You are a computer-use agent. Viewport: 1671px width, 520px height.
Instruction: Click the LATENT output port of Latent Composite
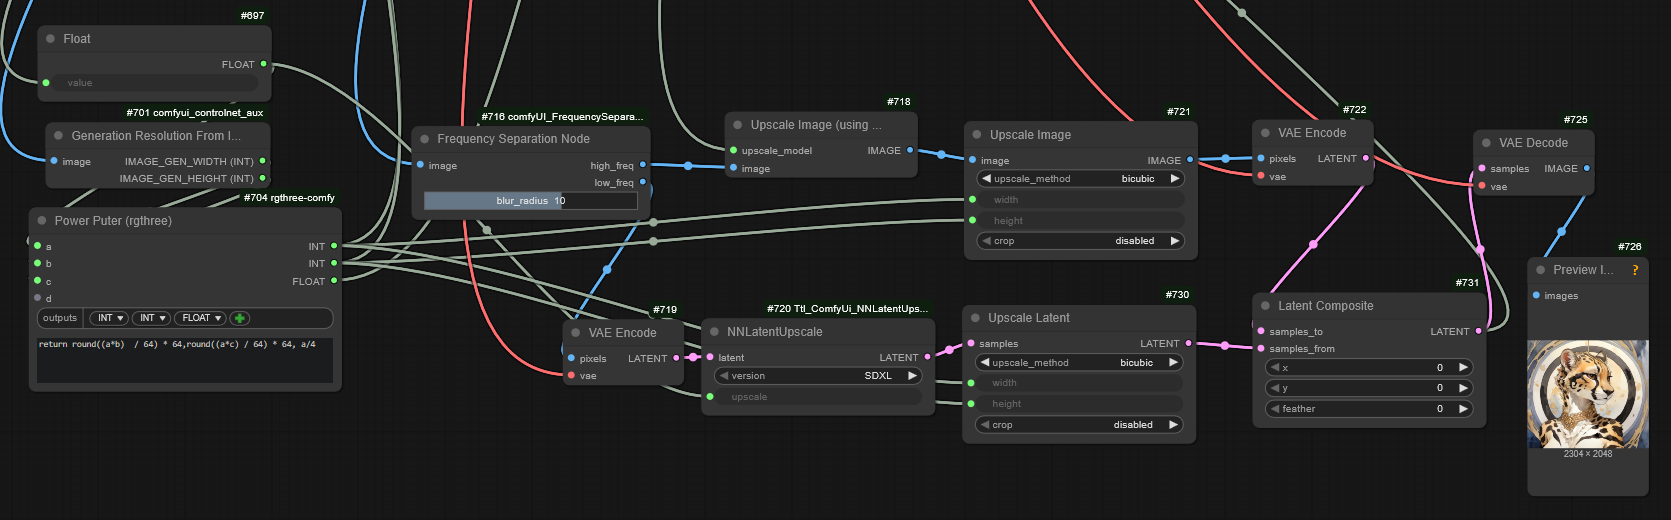pyautogui.click(x=1479, y=331)
